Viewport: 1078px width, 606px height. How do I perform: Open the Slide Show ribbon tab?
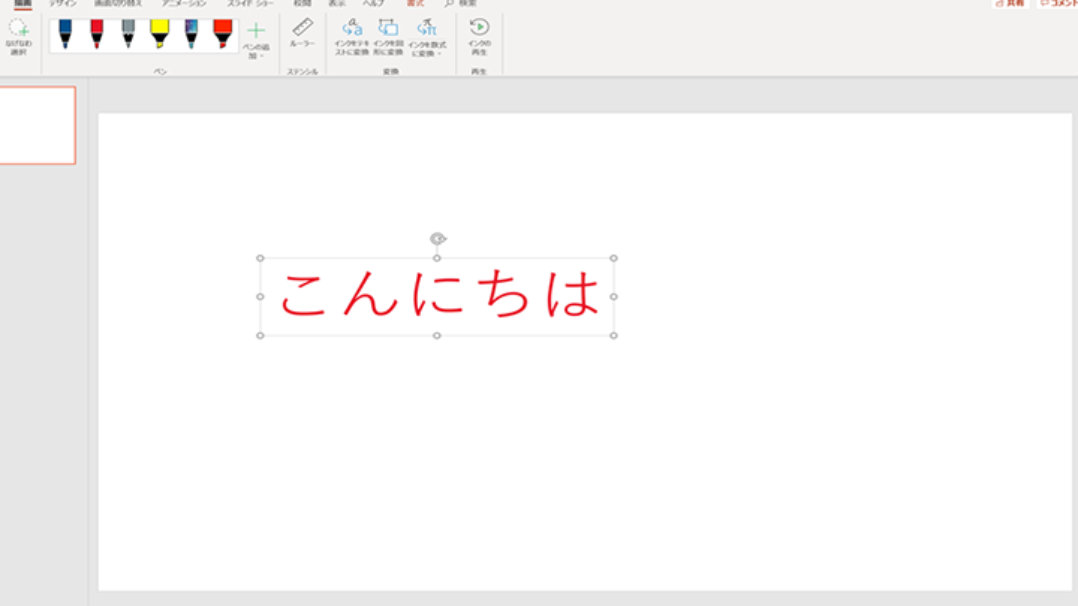250,3
